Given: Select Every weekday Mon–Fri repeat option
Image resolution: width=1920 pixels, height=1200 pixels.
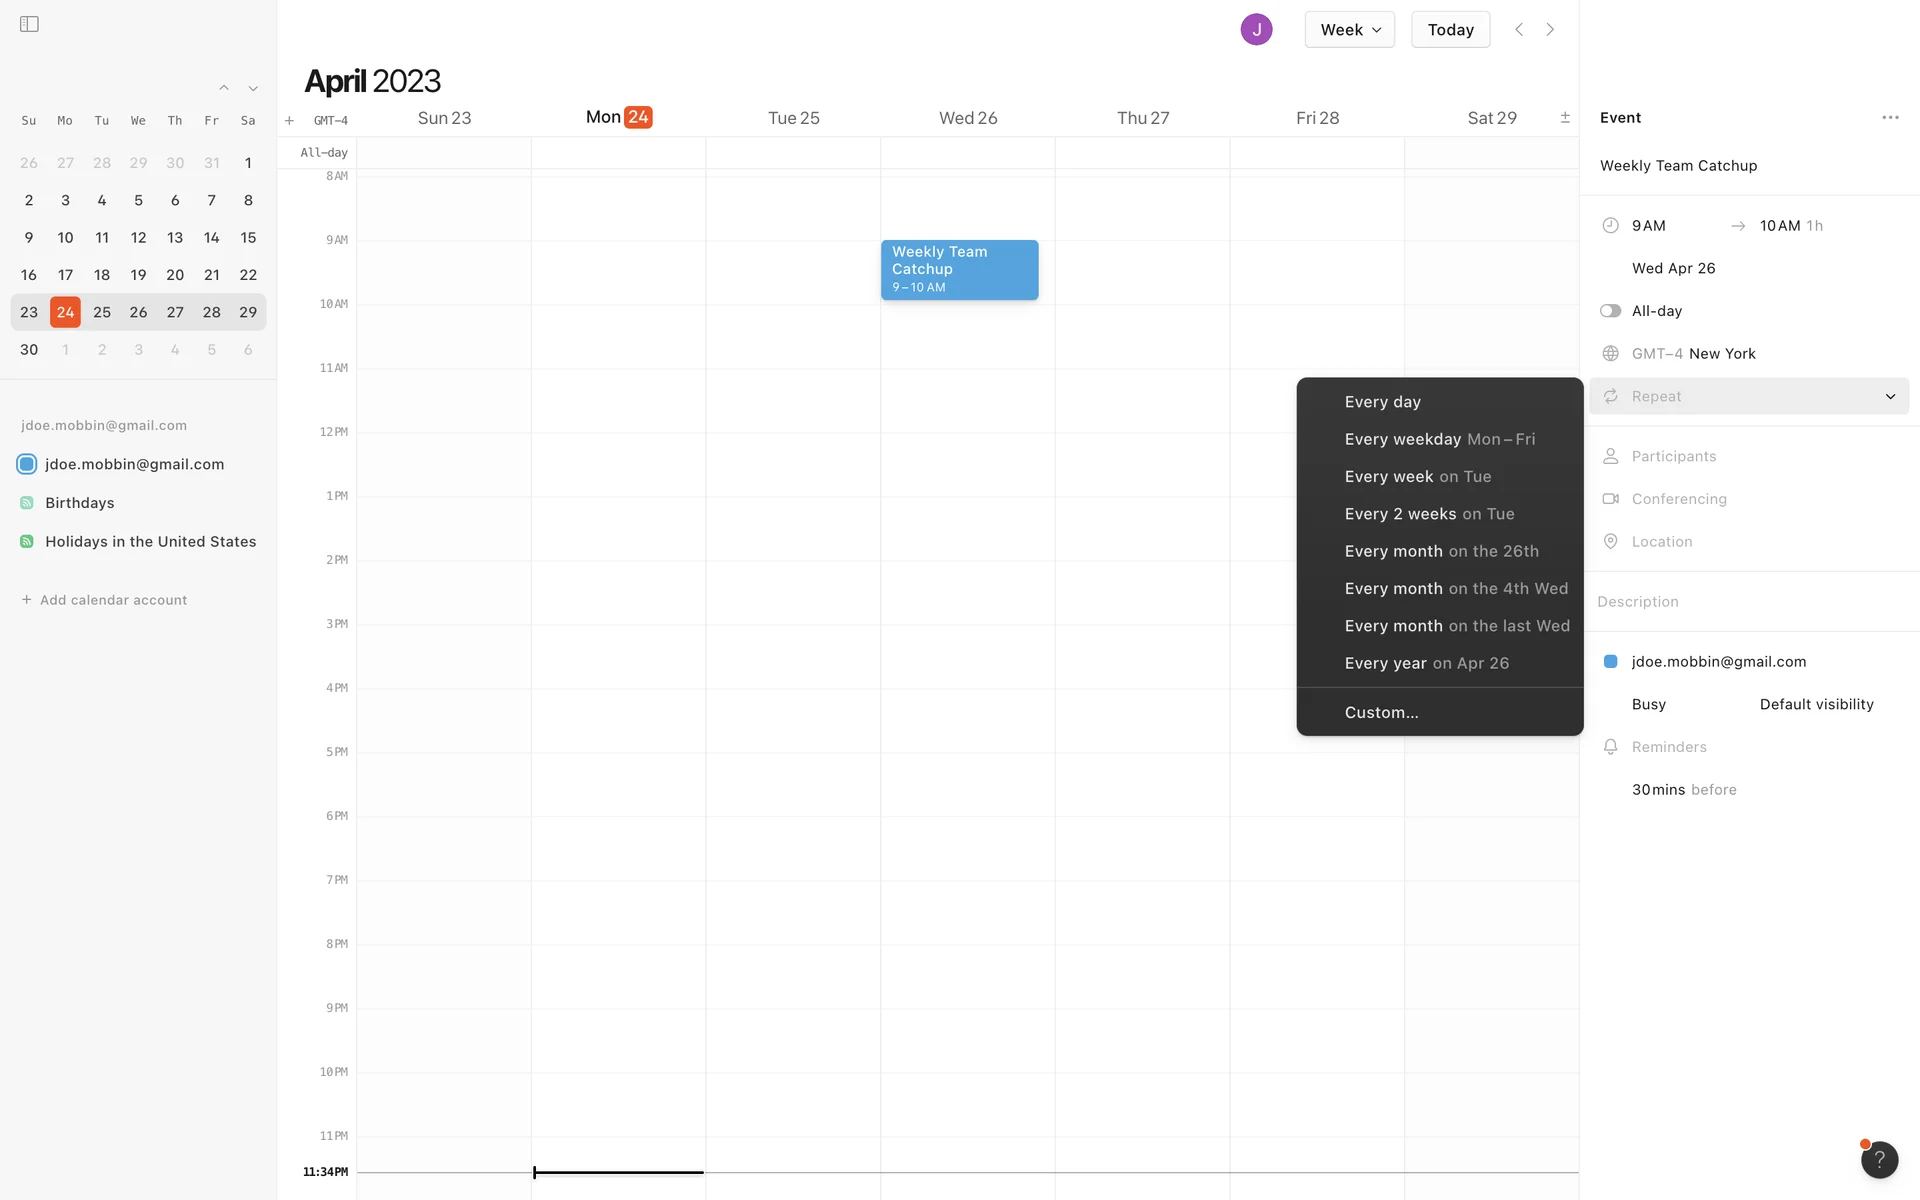Looking at the screenshot, I should [1439, 439].
